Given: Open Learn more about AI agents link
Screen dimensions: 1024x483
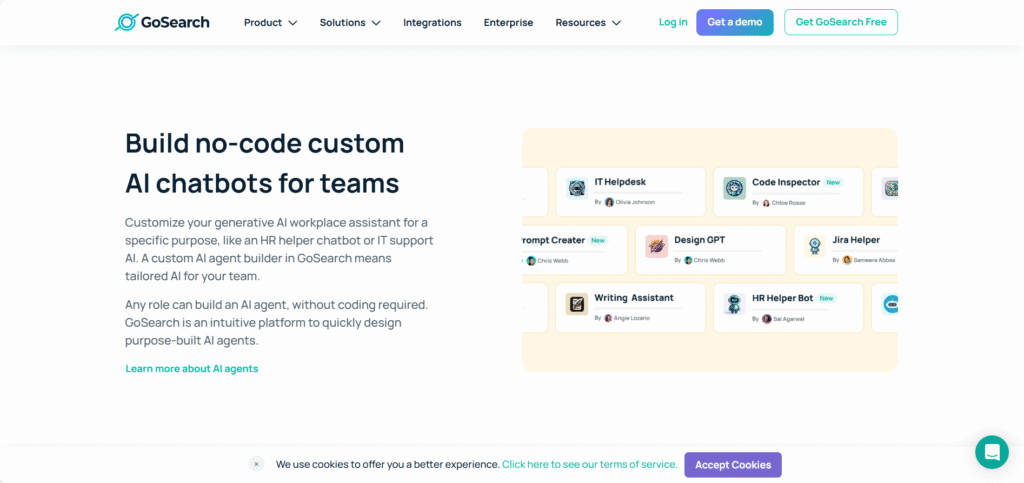Looking at the screenshot, I should [192, 369].
